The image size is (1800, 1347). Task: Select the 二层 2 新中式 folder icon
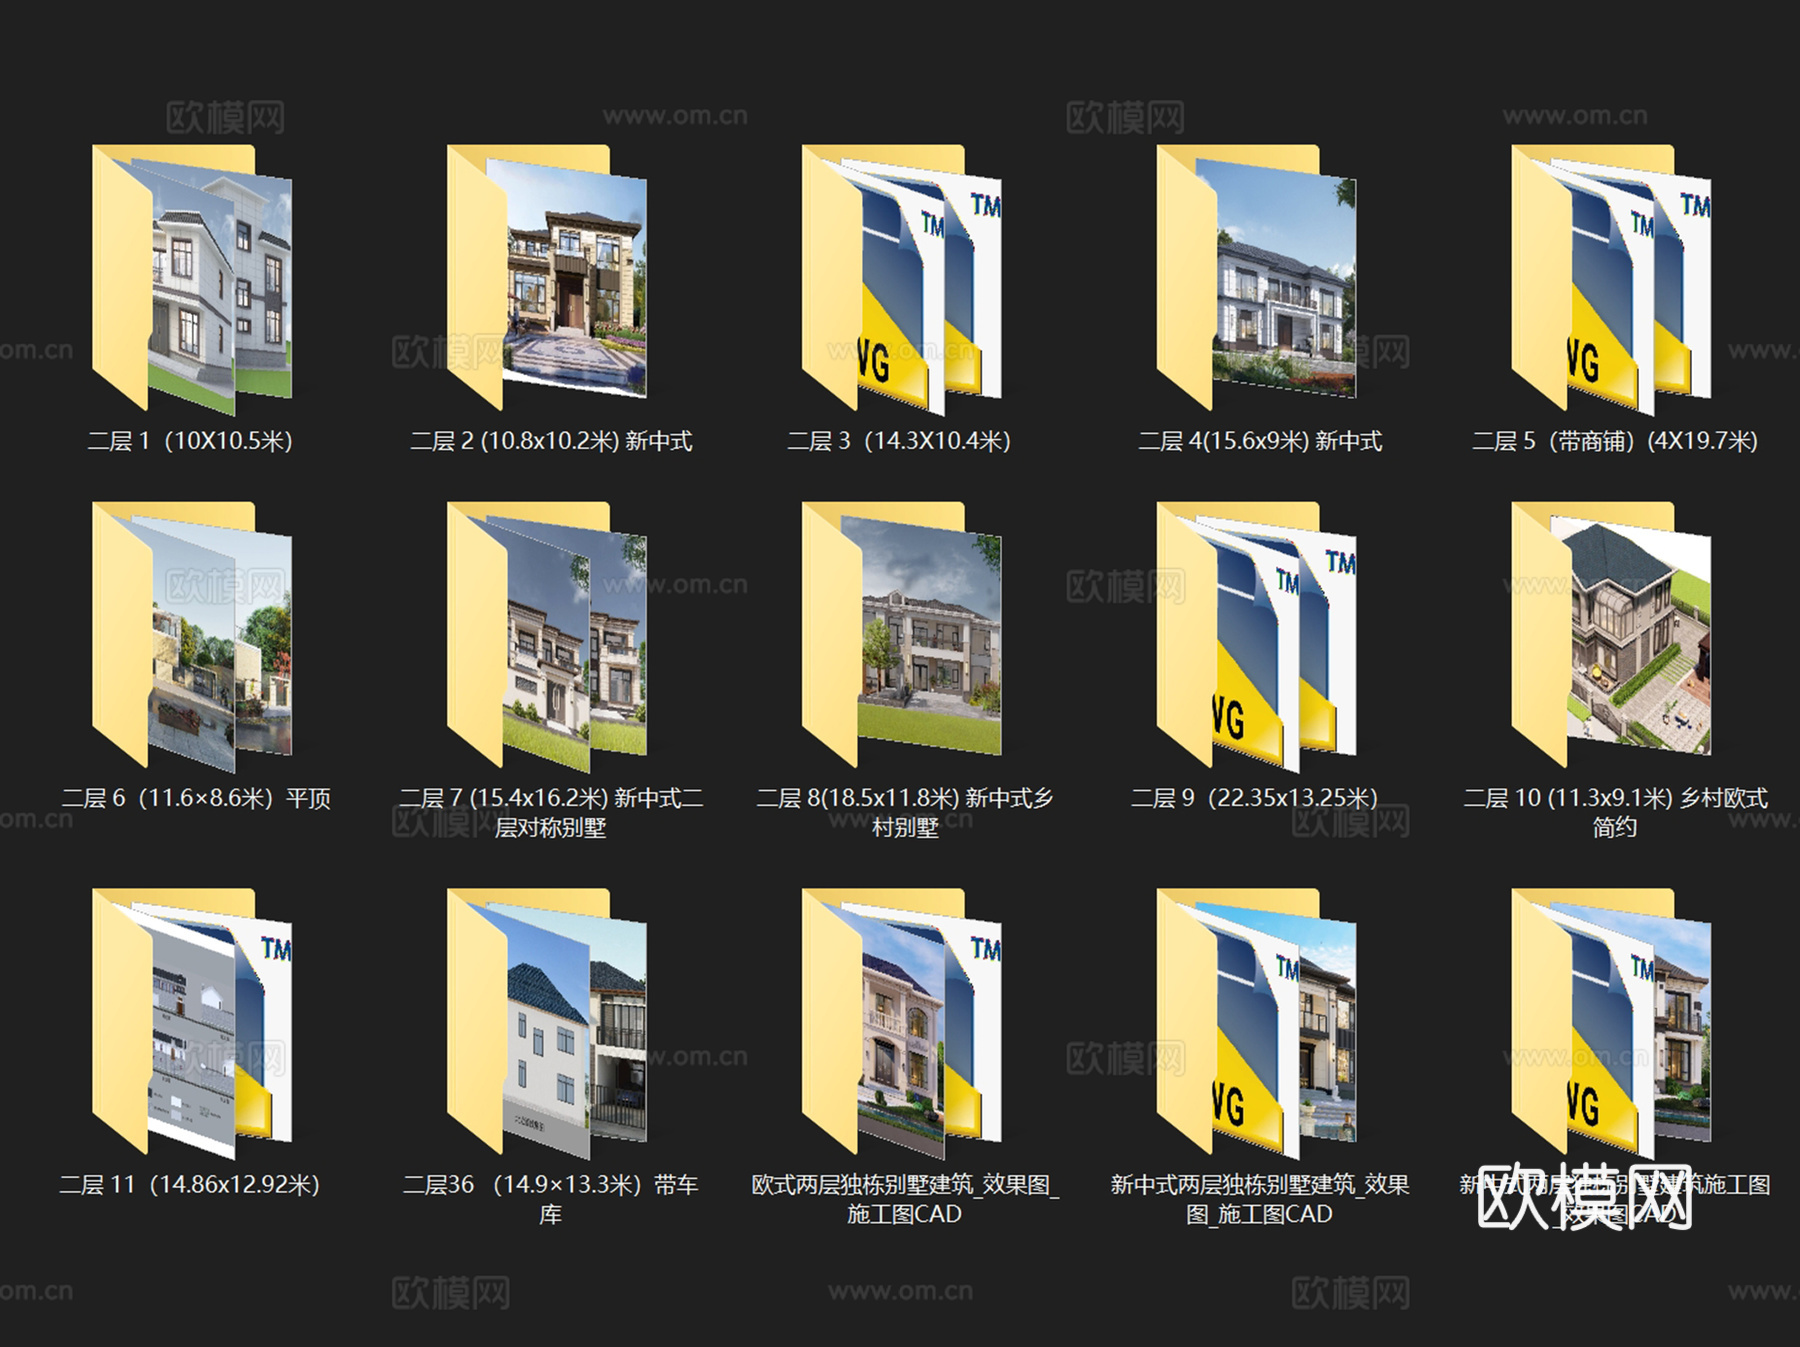pyautogui.click(x=547, y=279)
